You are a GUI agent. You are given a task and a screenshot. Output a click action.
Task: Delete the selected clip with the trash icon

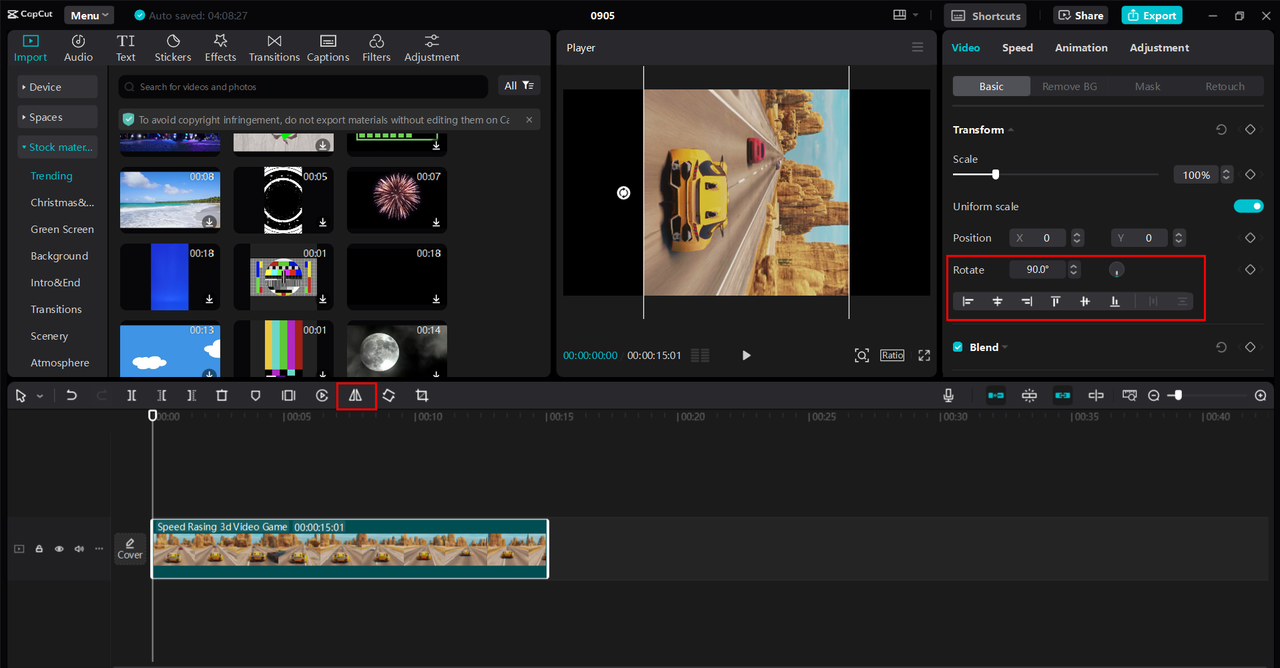(222, 396)
